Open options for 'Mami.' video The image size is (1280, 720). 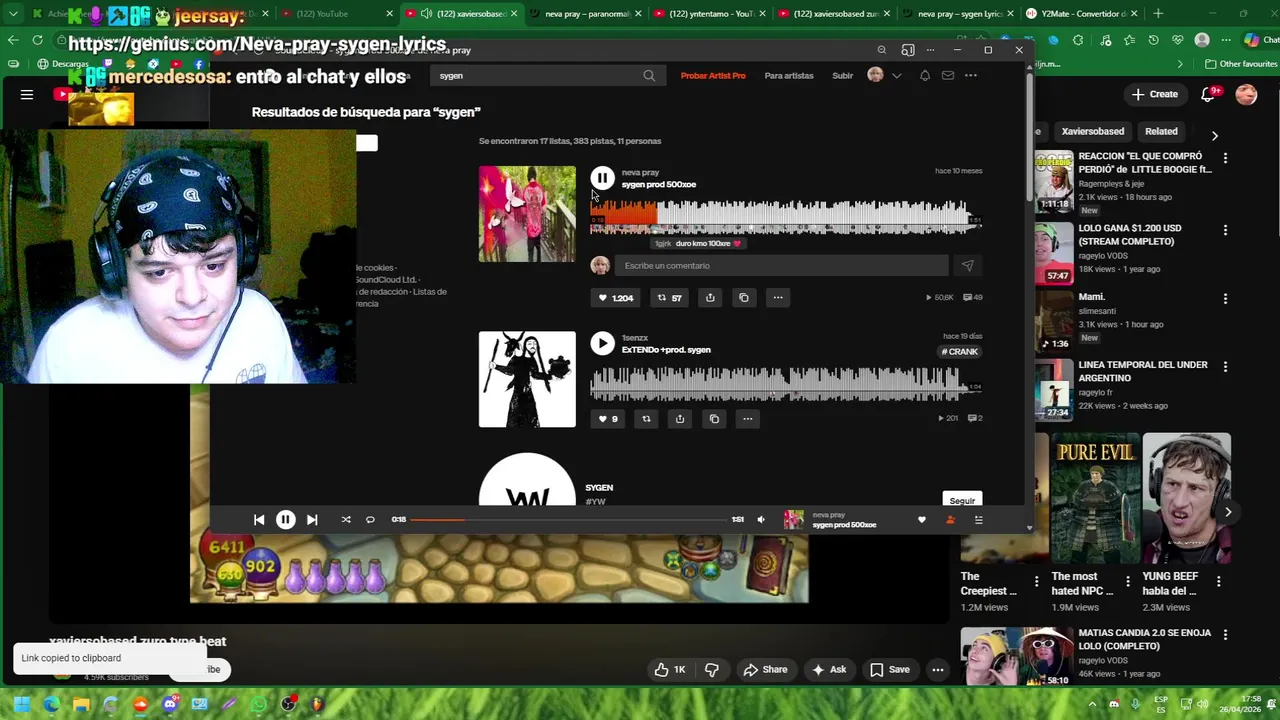tap(1225, 299)
